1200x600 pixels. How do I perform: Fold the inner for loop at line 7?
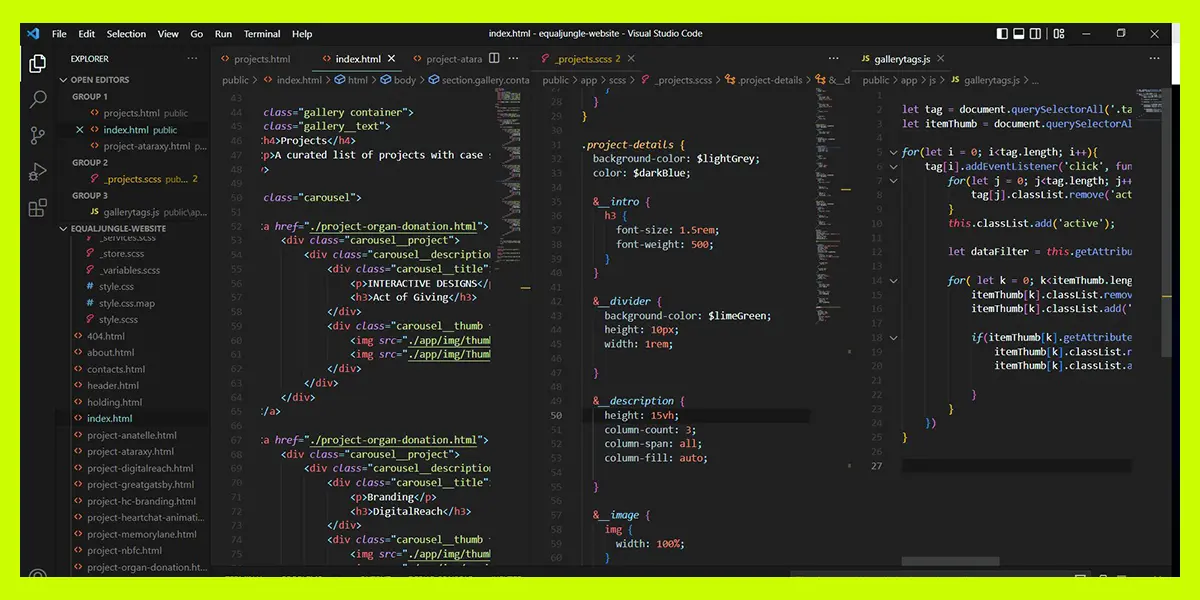tap(894, 181)
